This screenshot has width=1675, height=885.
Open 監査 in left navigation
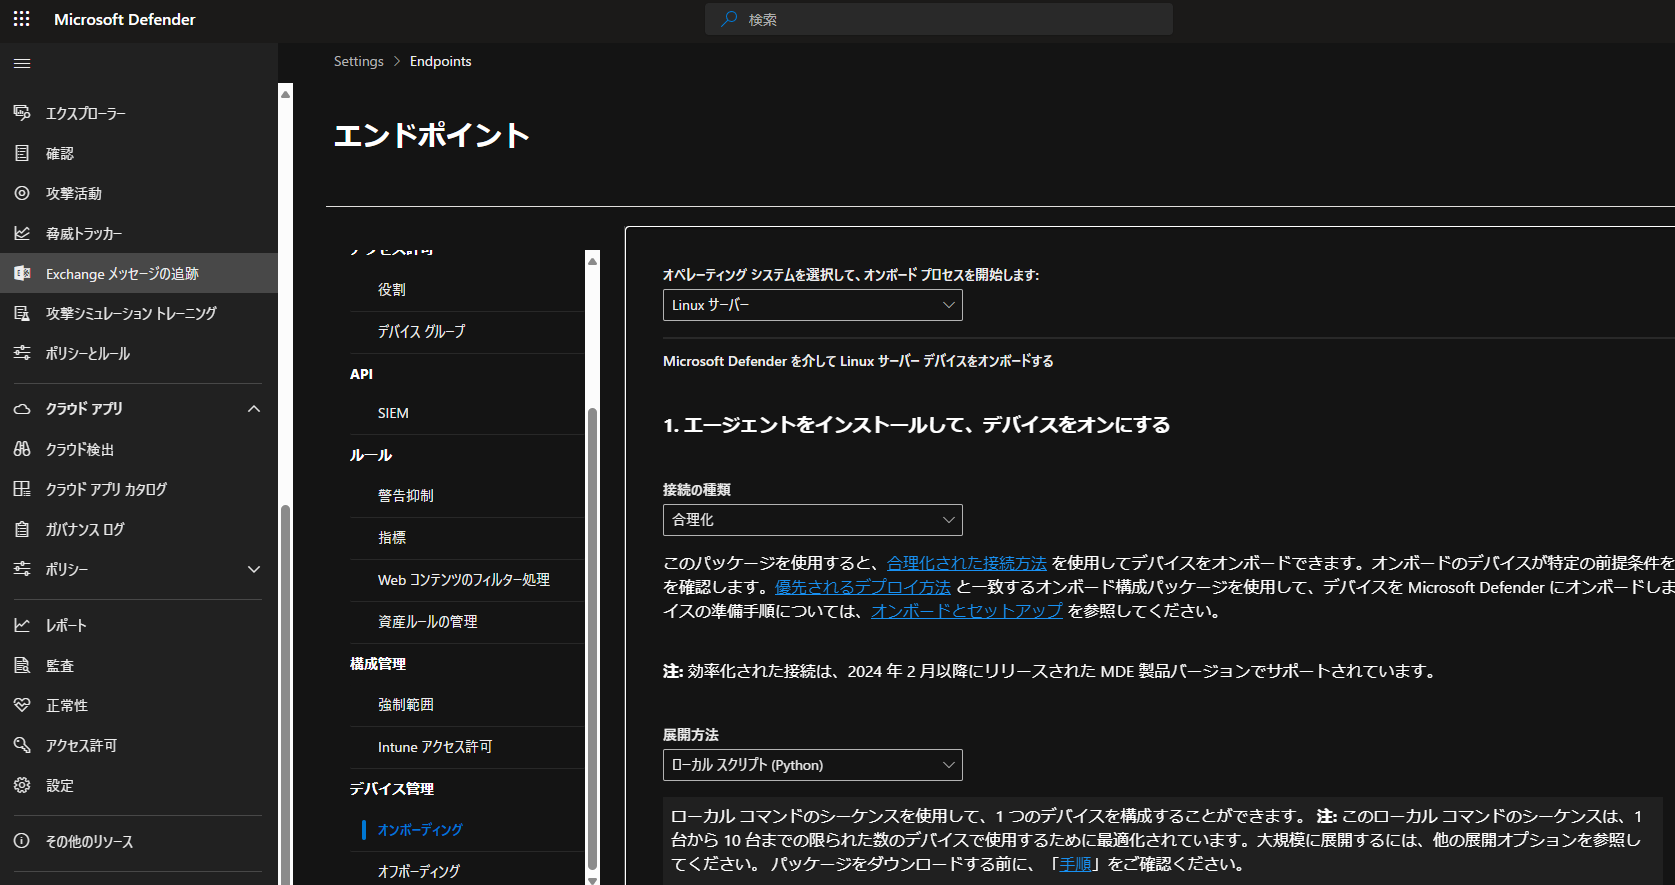(x=139, y=665)
